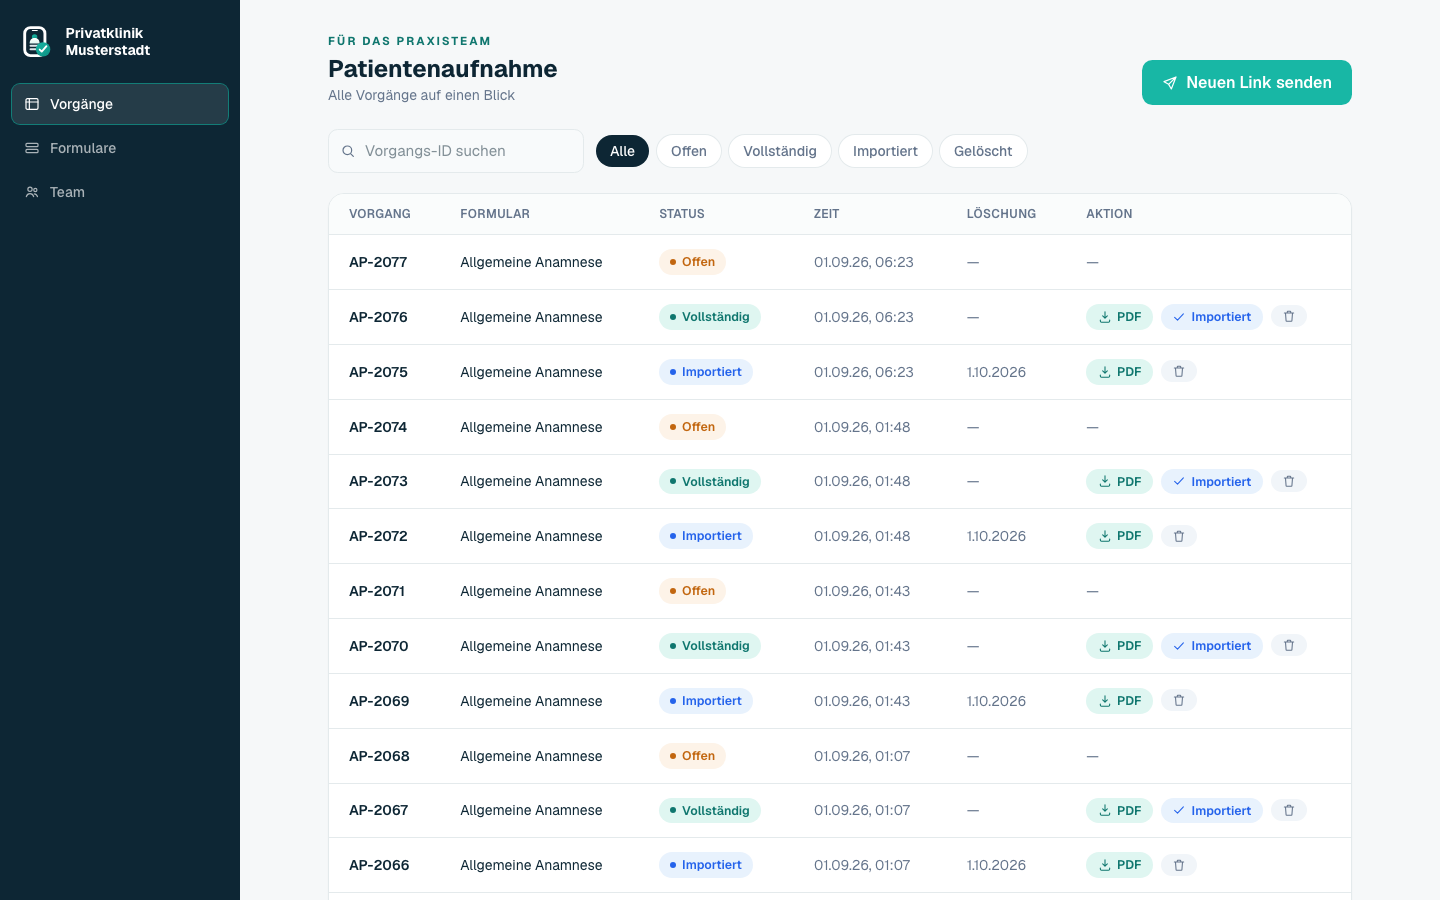The height and width of the screenshot is (900, 1440).
Task: Download the AP-2066 PDF
Action: pos(1120,865)
